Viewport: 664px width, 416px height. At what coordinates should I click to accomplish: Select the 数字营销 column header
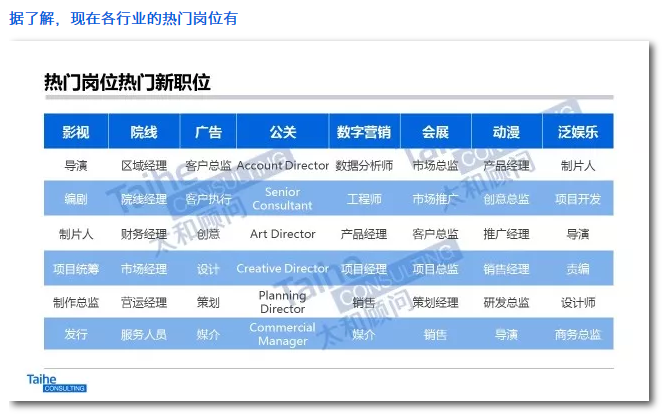pyautogui.click(x=364, y=132)
